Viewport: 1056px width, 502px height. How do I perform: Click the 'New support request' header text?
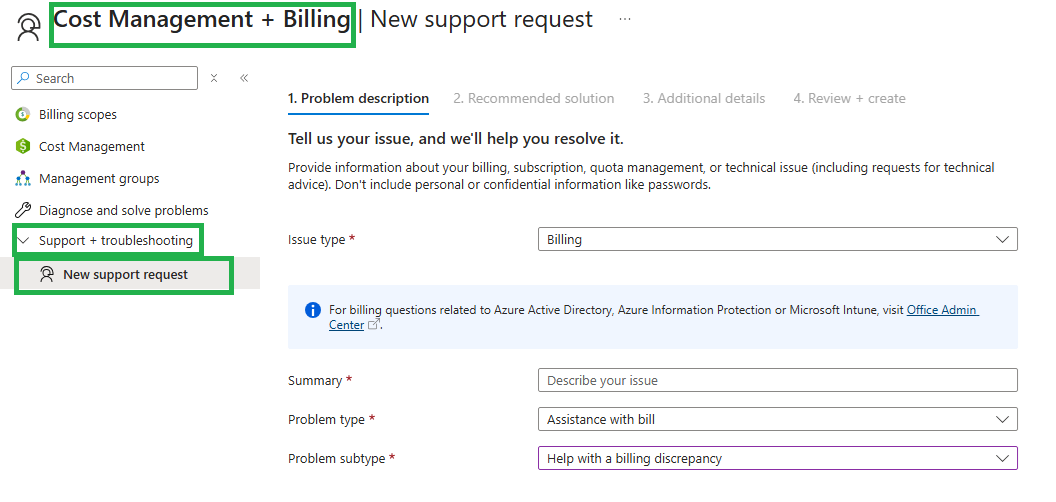(x=482, y=20)
